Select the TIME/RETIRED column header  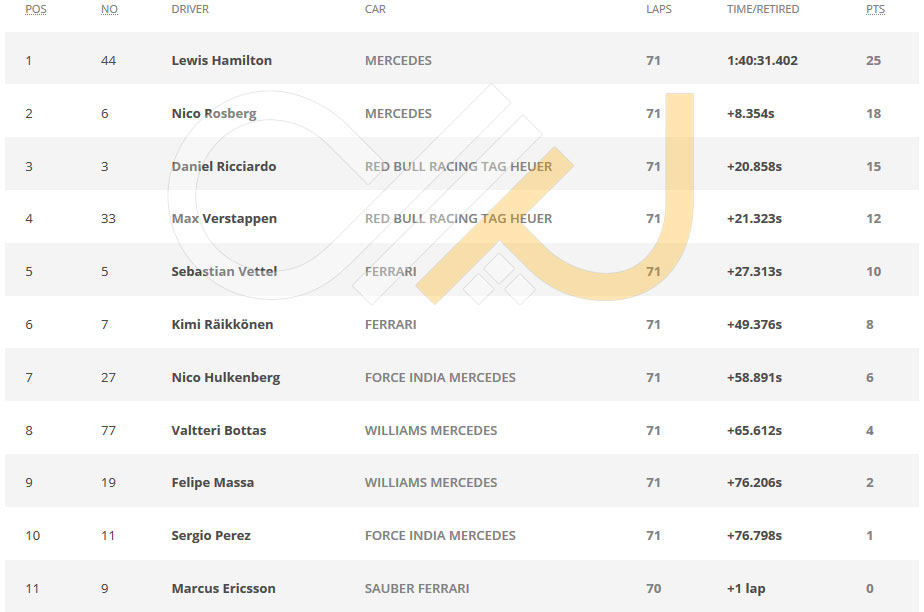click(x=763, y=9)
